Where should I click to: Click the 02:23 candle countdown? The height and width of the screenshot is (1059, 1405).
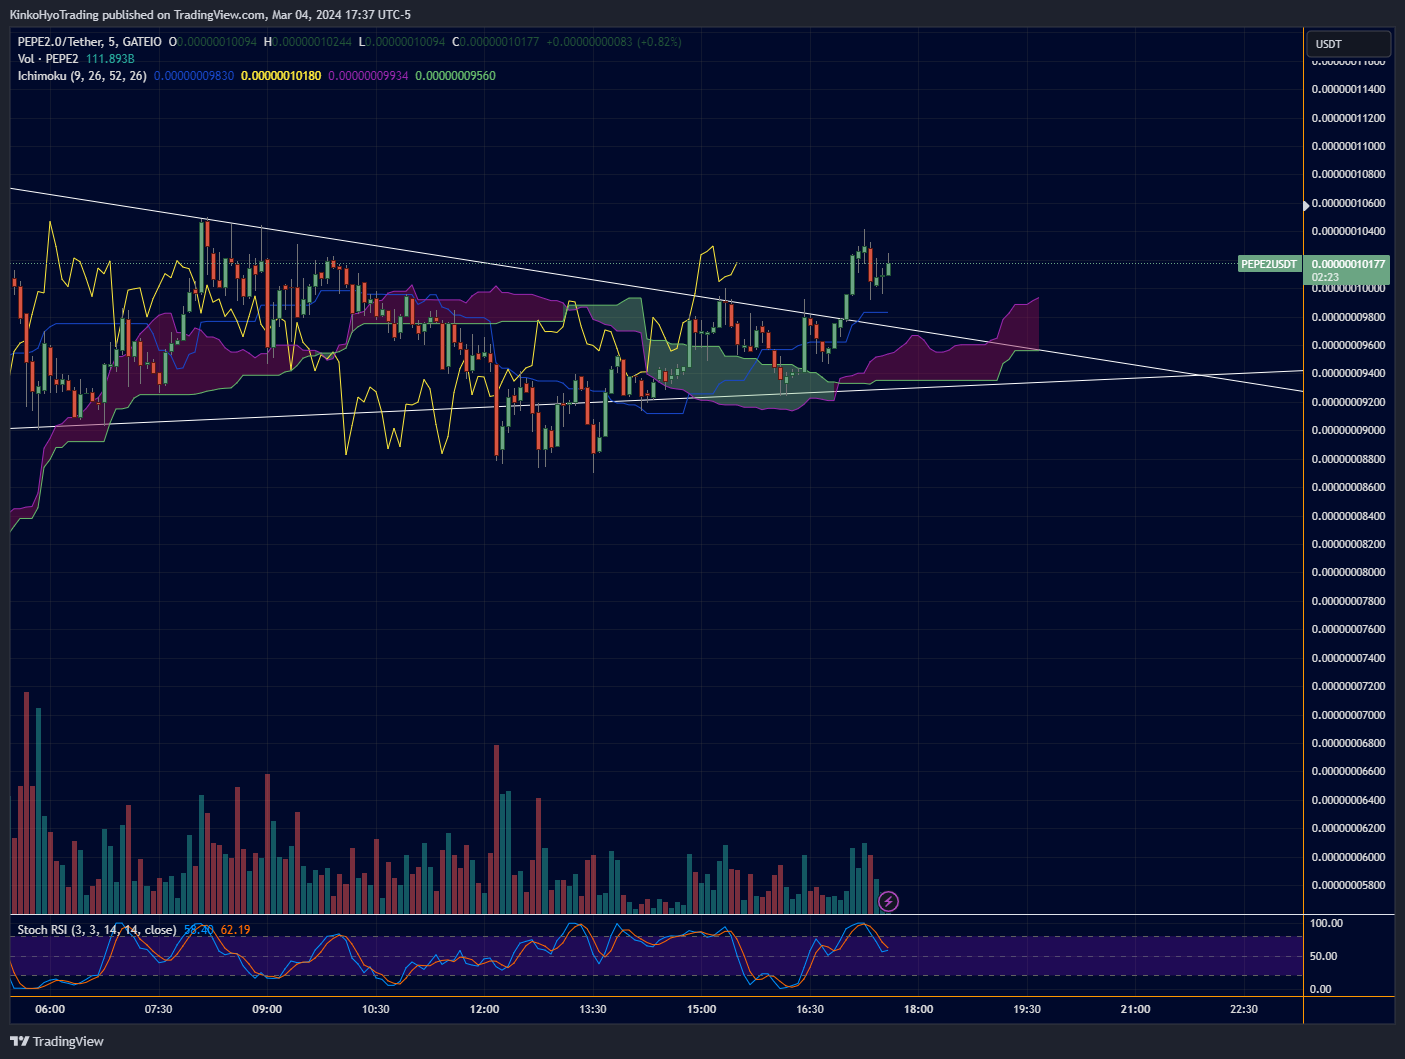click(1325, 277)
